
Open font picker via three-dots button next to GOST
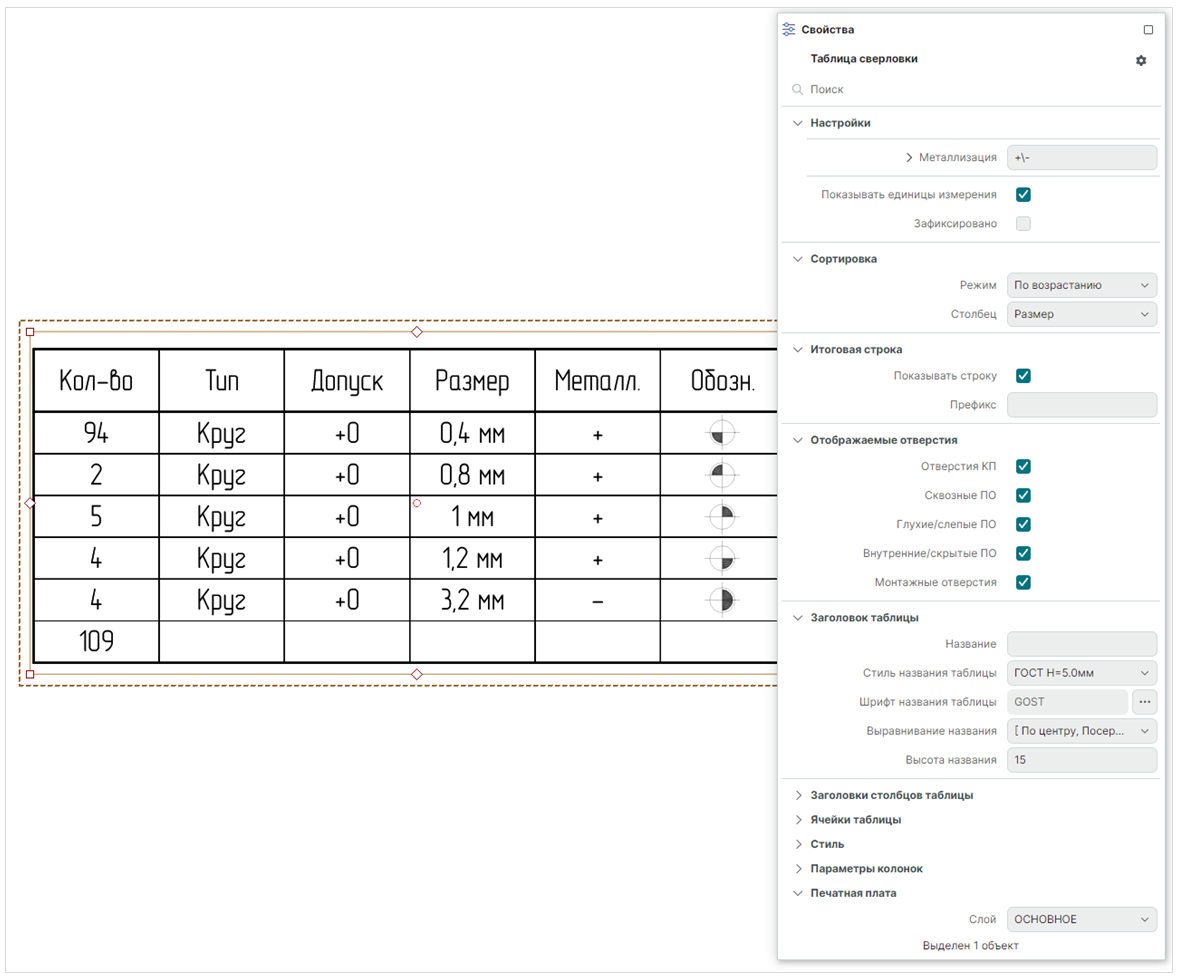click(x=1144, y=702)
